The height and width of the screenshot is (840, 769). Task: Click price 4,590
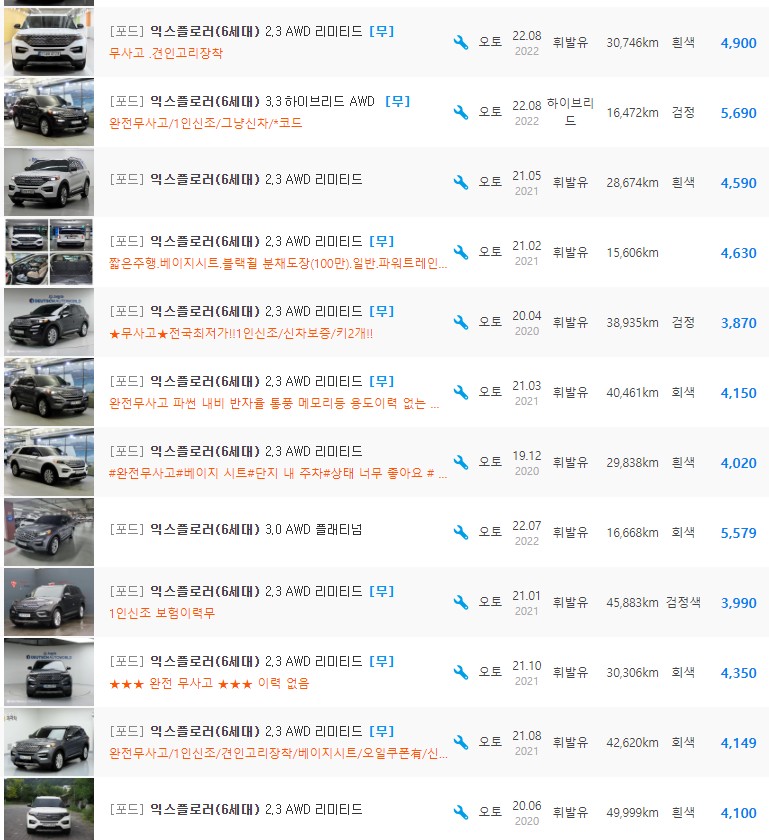(x=738, y=183)
